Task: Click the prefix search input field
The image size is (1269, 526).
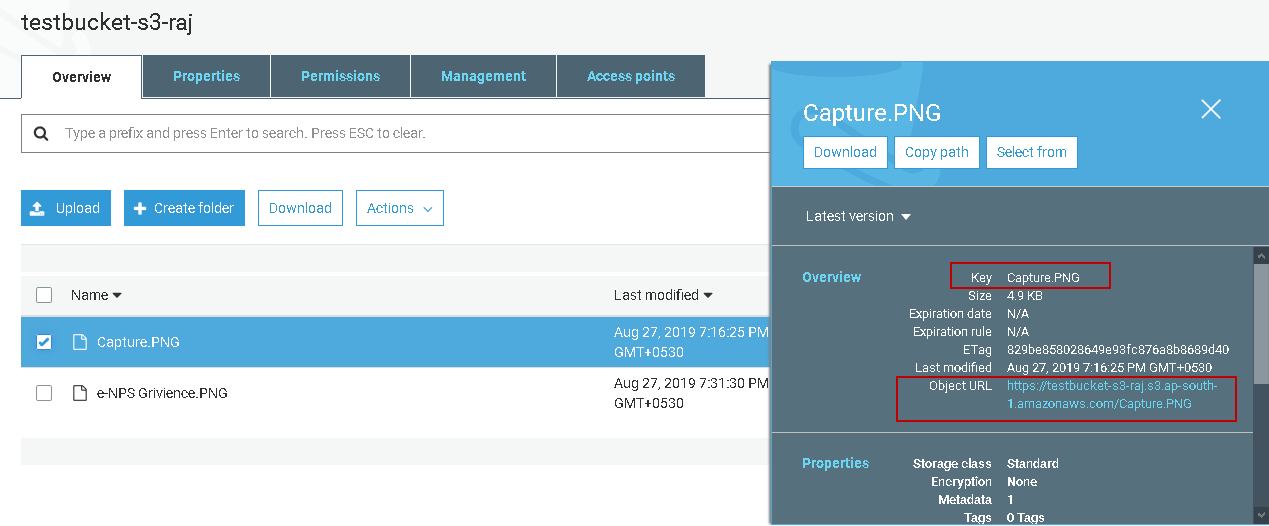Action: click(x=410, y=133)
